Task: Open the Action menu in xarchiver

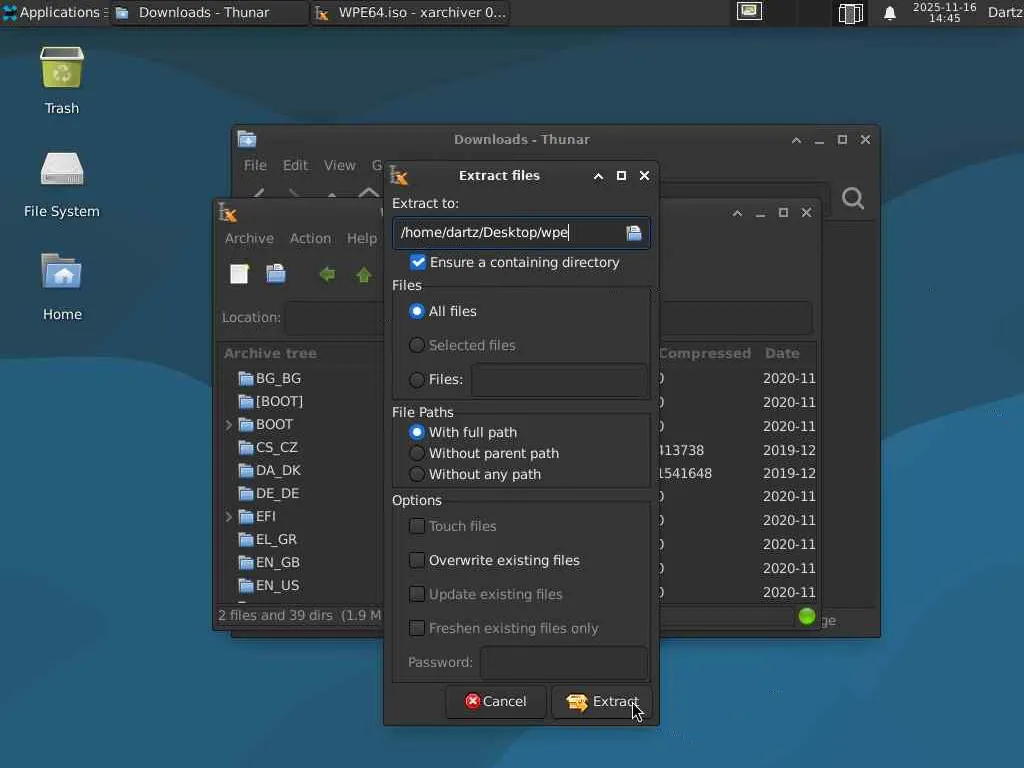Action: click(310, 239)
